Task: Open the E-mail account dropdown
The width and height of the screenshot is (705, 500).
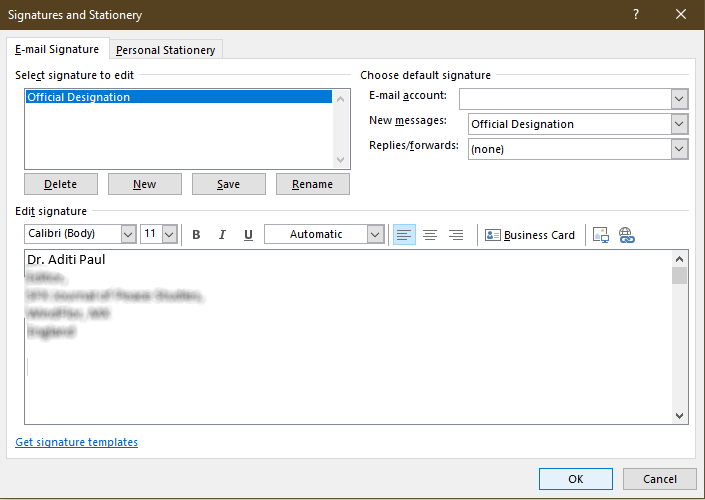Action: (679, 99)
